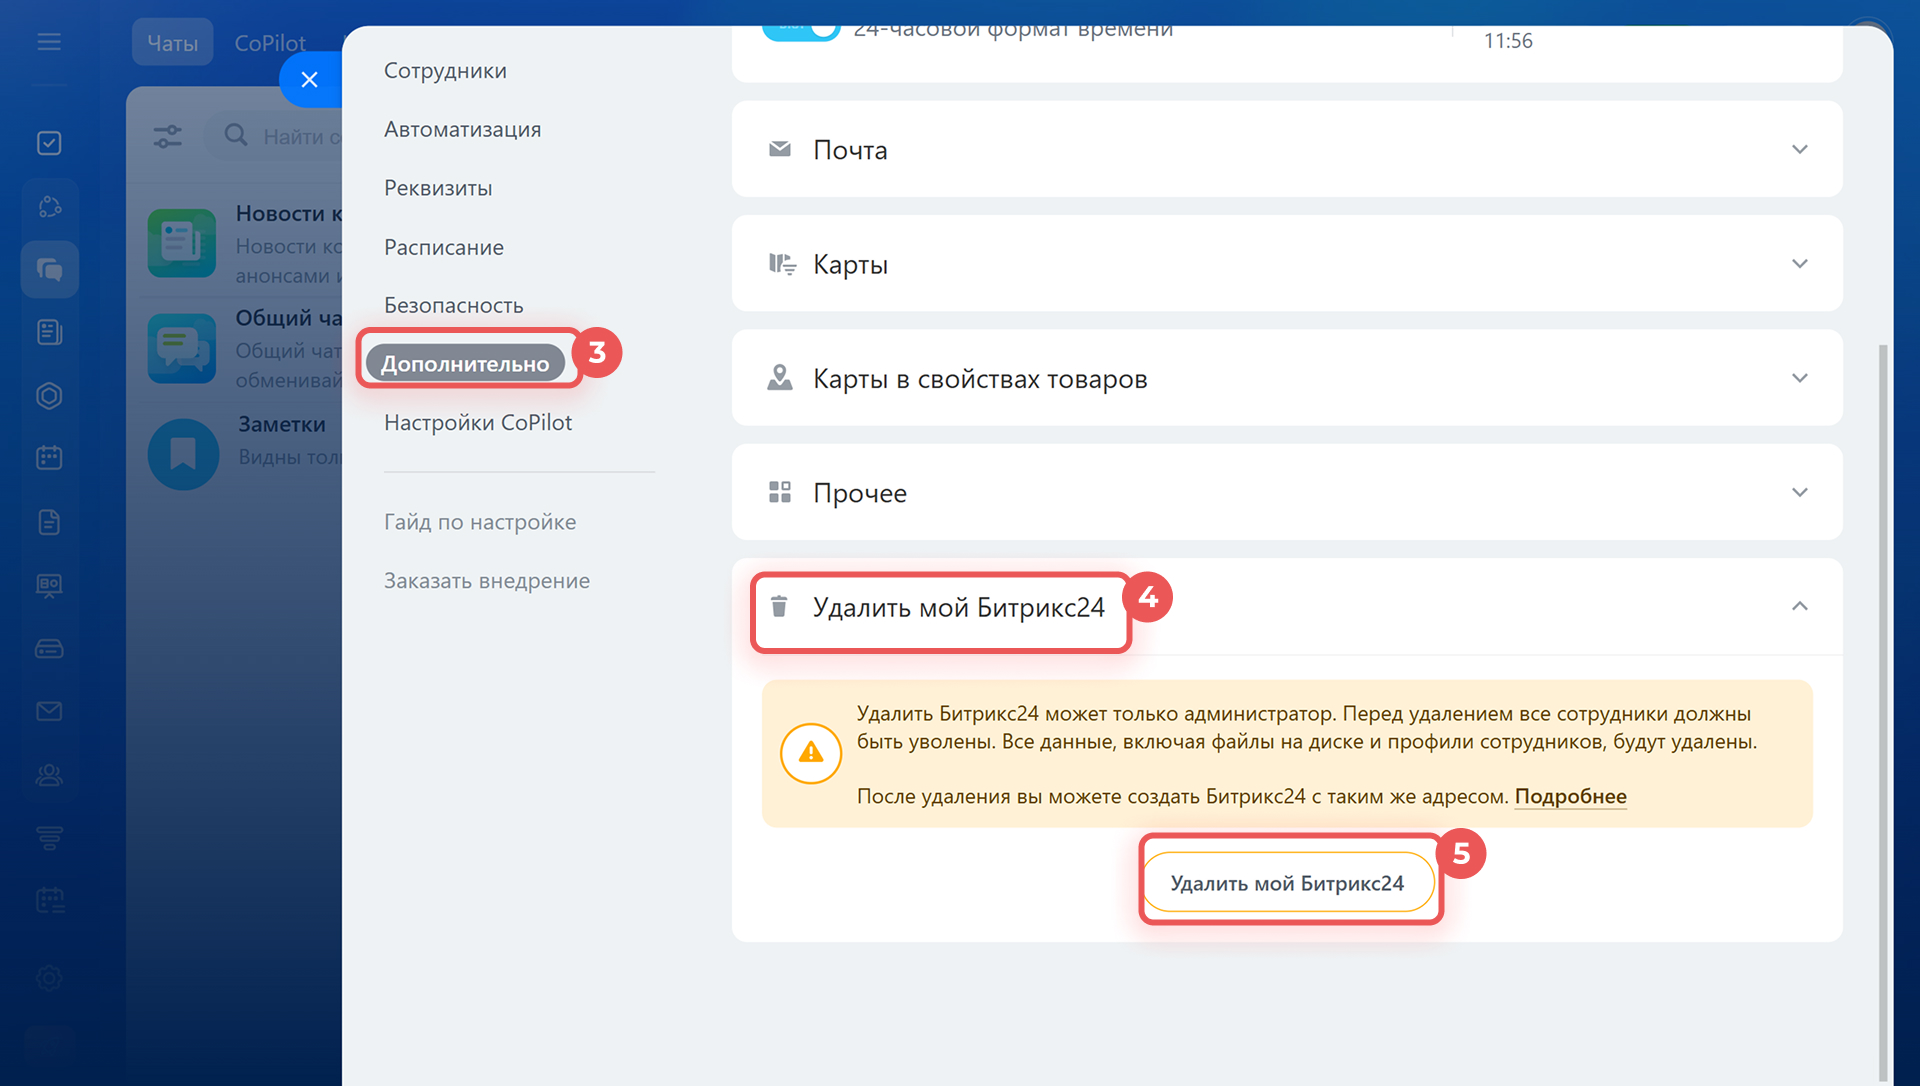
Task: Click the sidebar settings gear icon
Action: coord(49,977)
